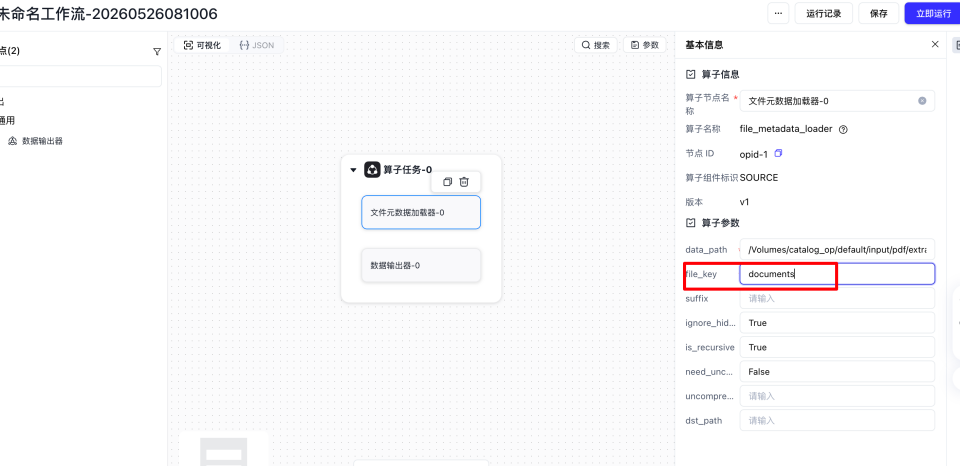
Task: Click the 基本信息 panel title
Action: pyautogui.click(x=704, y=45)
